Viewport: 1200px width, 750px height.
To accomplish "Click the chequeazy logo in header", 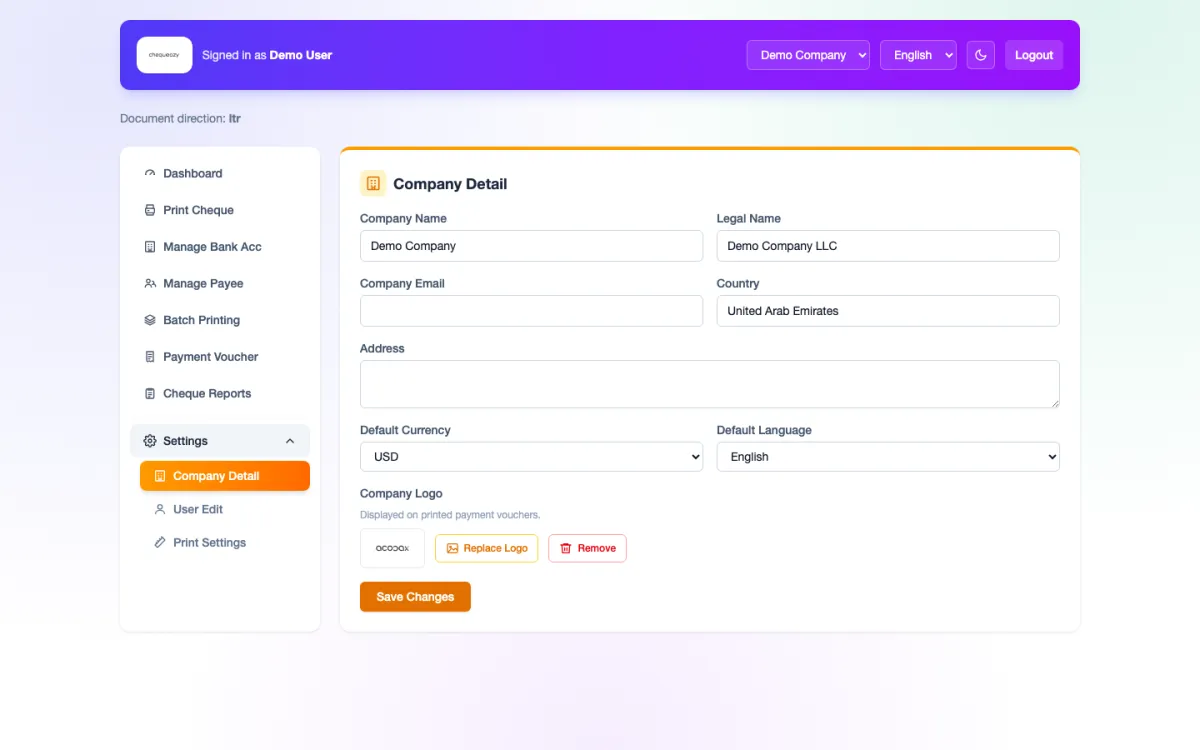I will tap(164, 55).
